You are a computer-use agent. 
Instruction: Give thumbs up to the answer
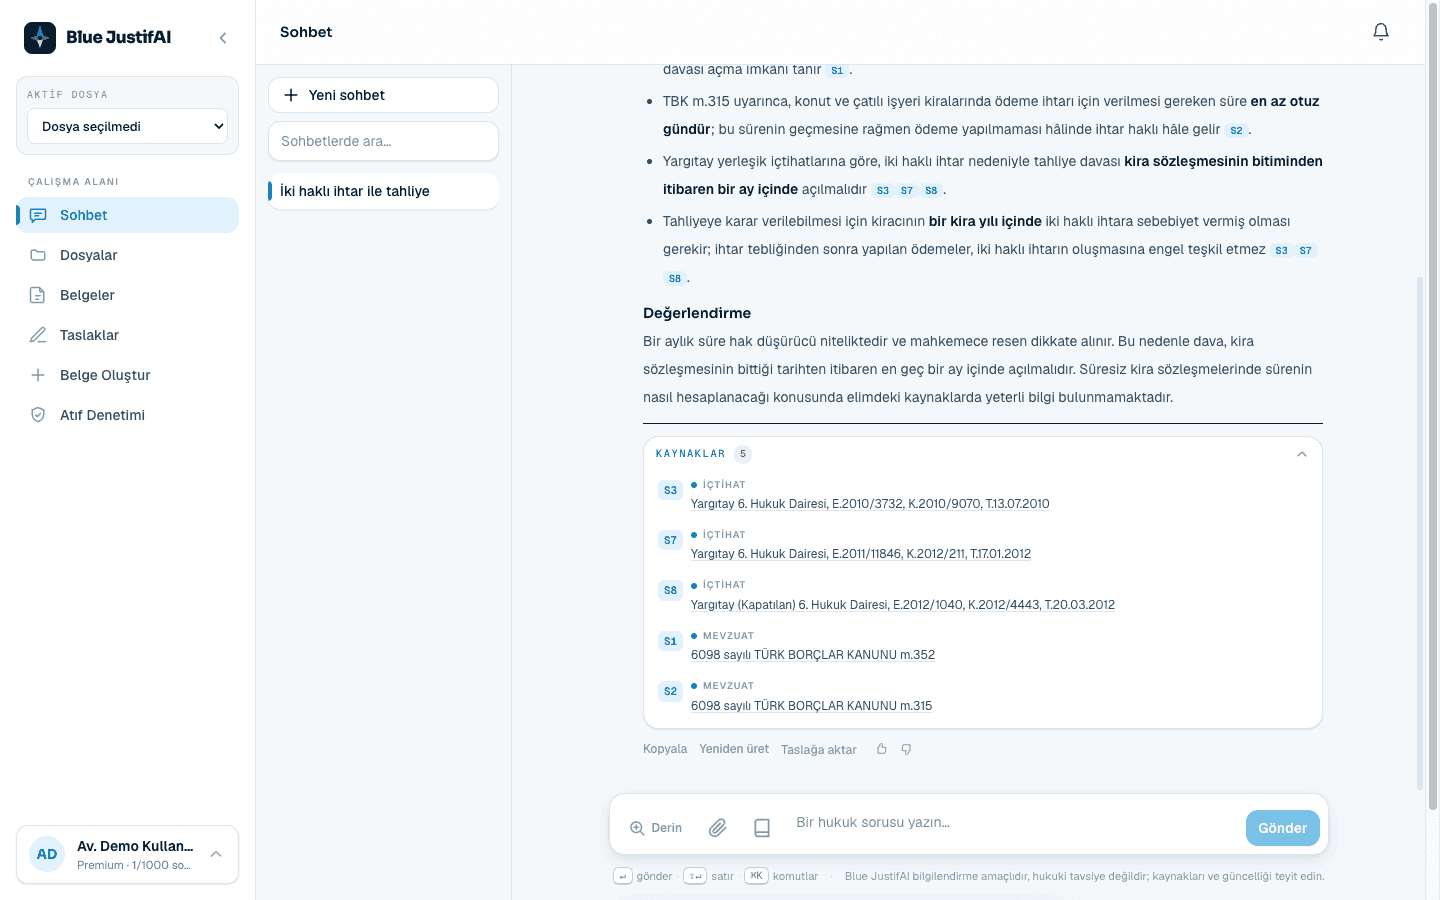882,749
